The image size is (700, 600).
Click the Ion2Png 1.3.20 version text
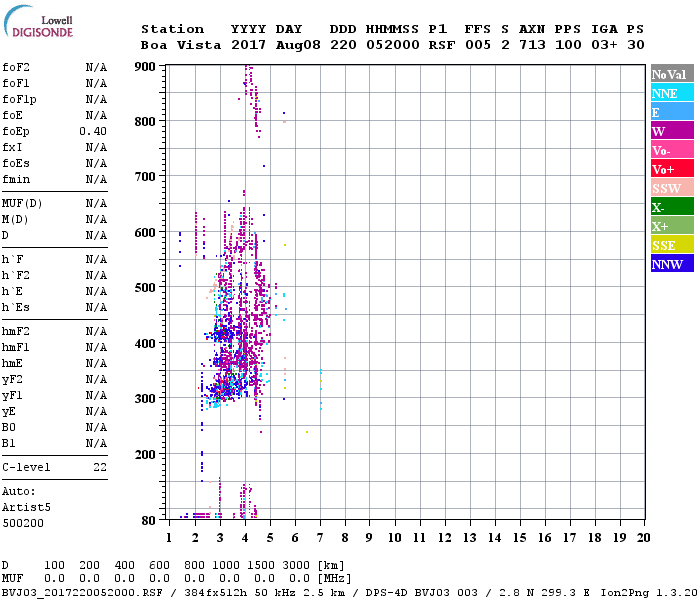coord(649,593)
